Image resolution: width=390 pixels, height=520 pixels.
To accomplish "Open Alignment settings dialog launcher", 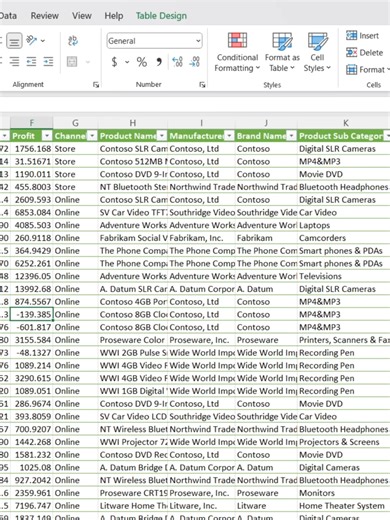I will [x=96, y=85].
